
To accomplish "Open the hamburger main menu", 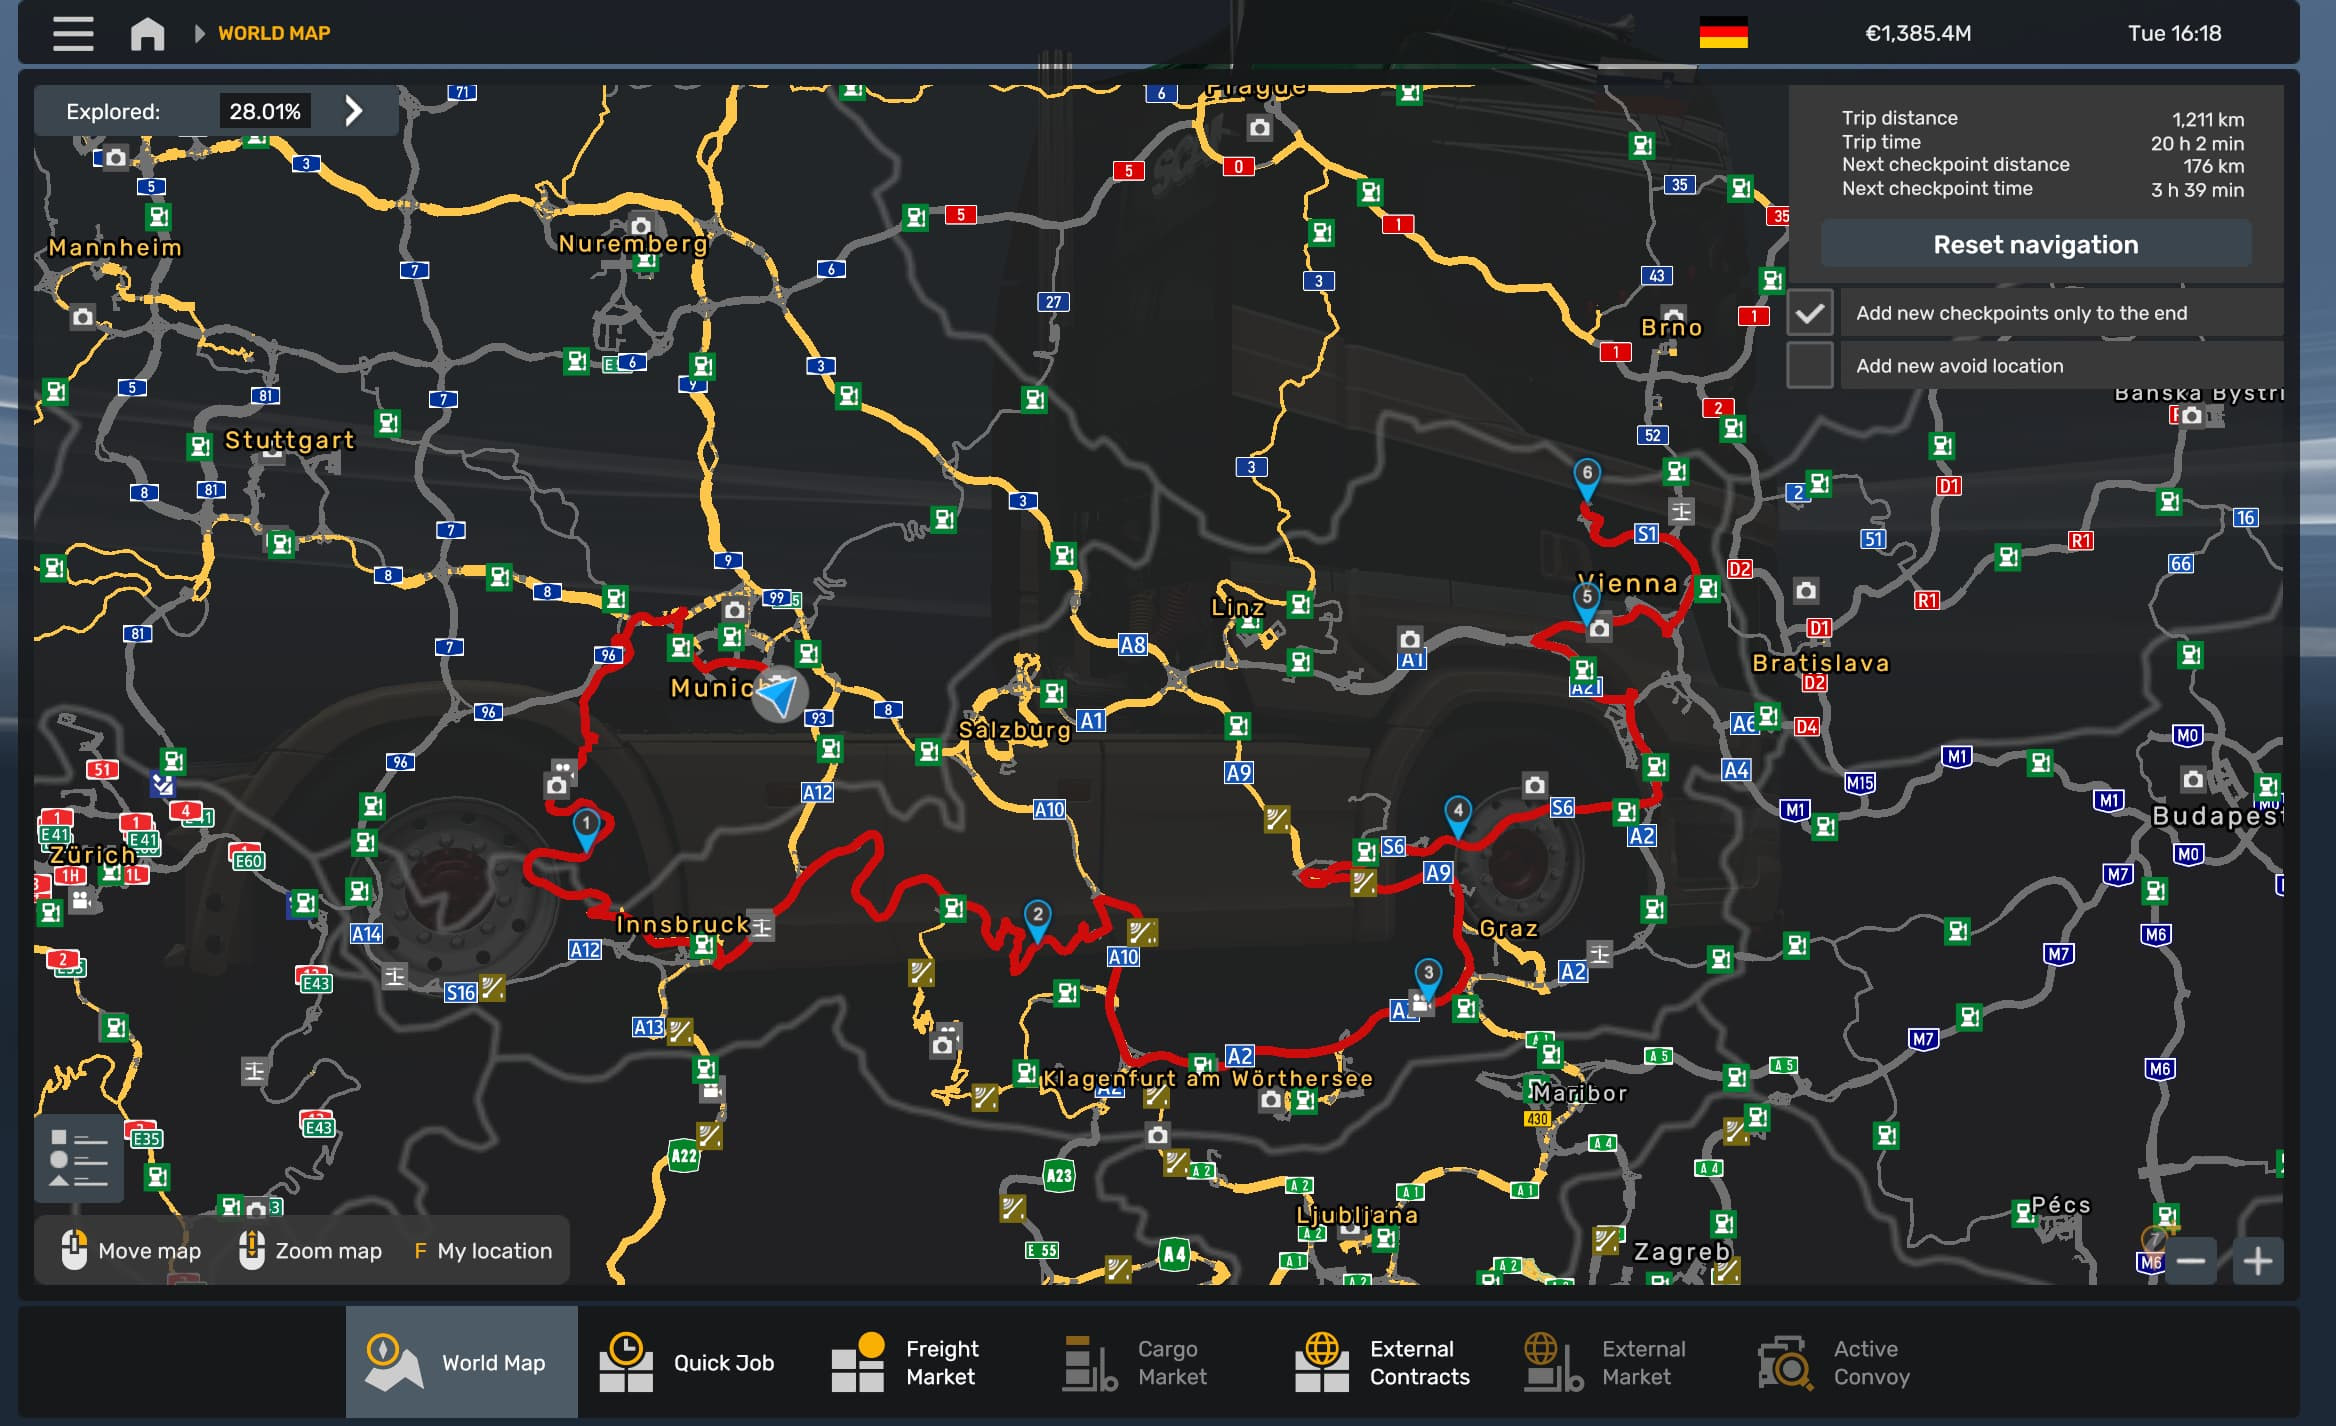I will 73,33.
